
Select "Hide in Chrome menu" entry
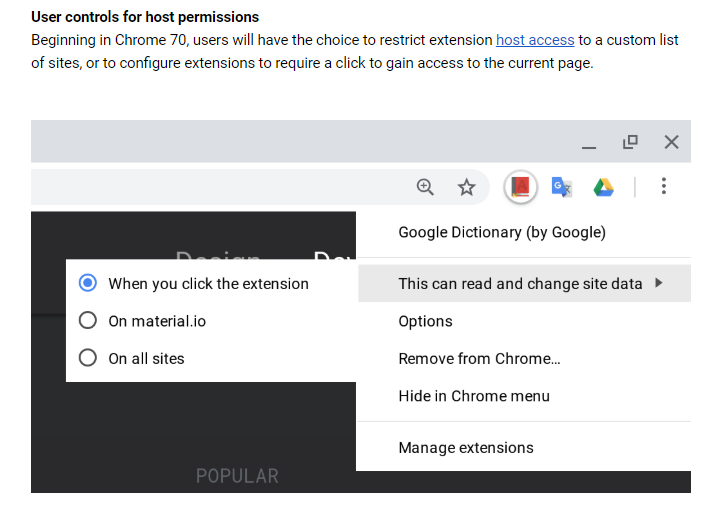(x=474, y=396)
